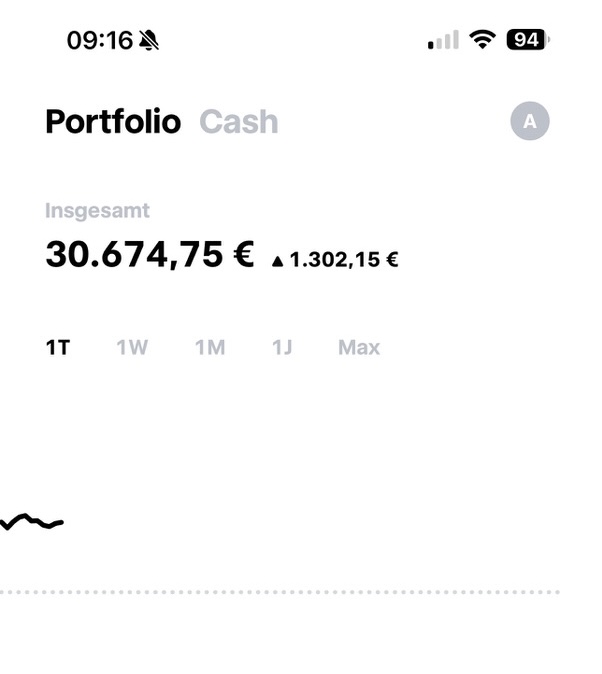Choose the 1J one-year range
This screenshot has width=602, height=674.
(282, 348)
